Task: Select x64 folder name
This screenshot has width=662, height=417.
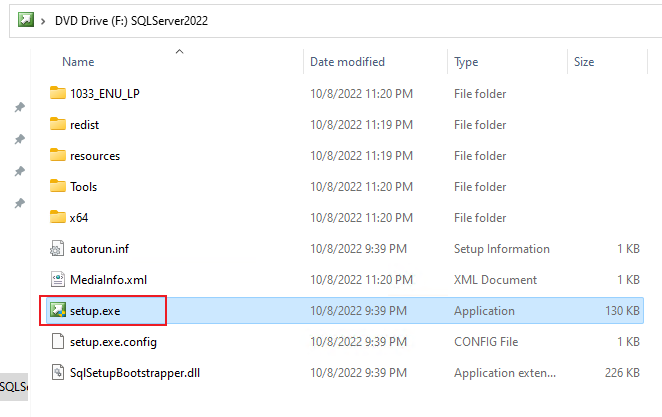Action: pos(79,218)
